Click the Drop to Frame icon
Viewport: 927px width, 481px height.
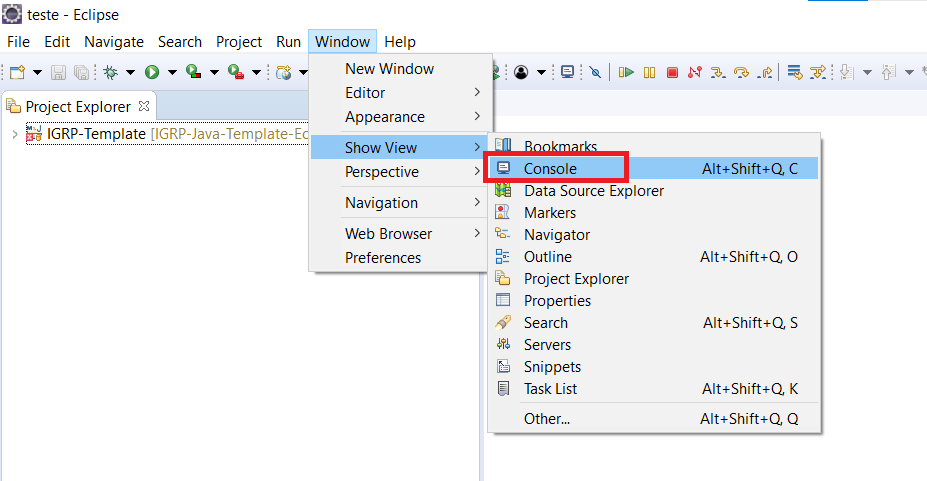coord(795,72)
